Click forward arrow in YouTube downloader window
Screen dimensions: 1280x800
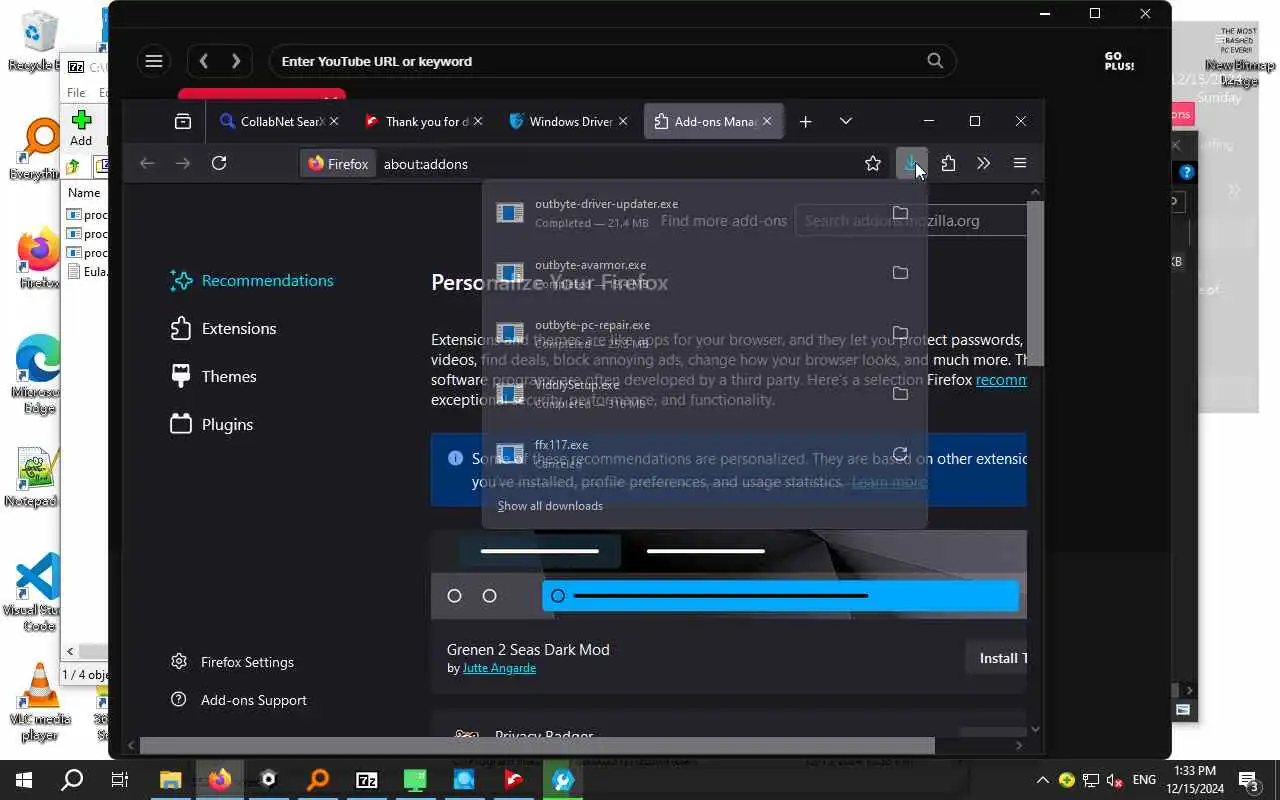pyautogui.click(x=236, y=61)
